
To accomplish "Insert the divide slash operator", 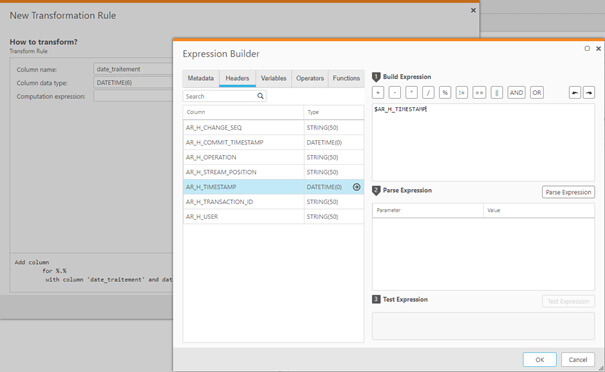I will tap(428, 93).
